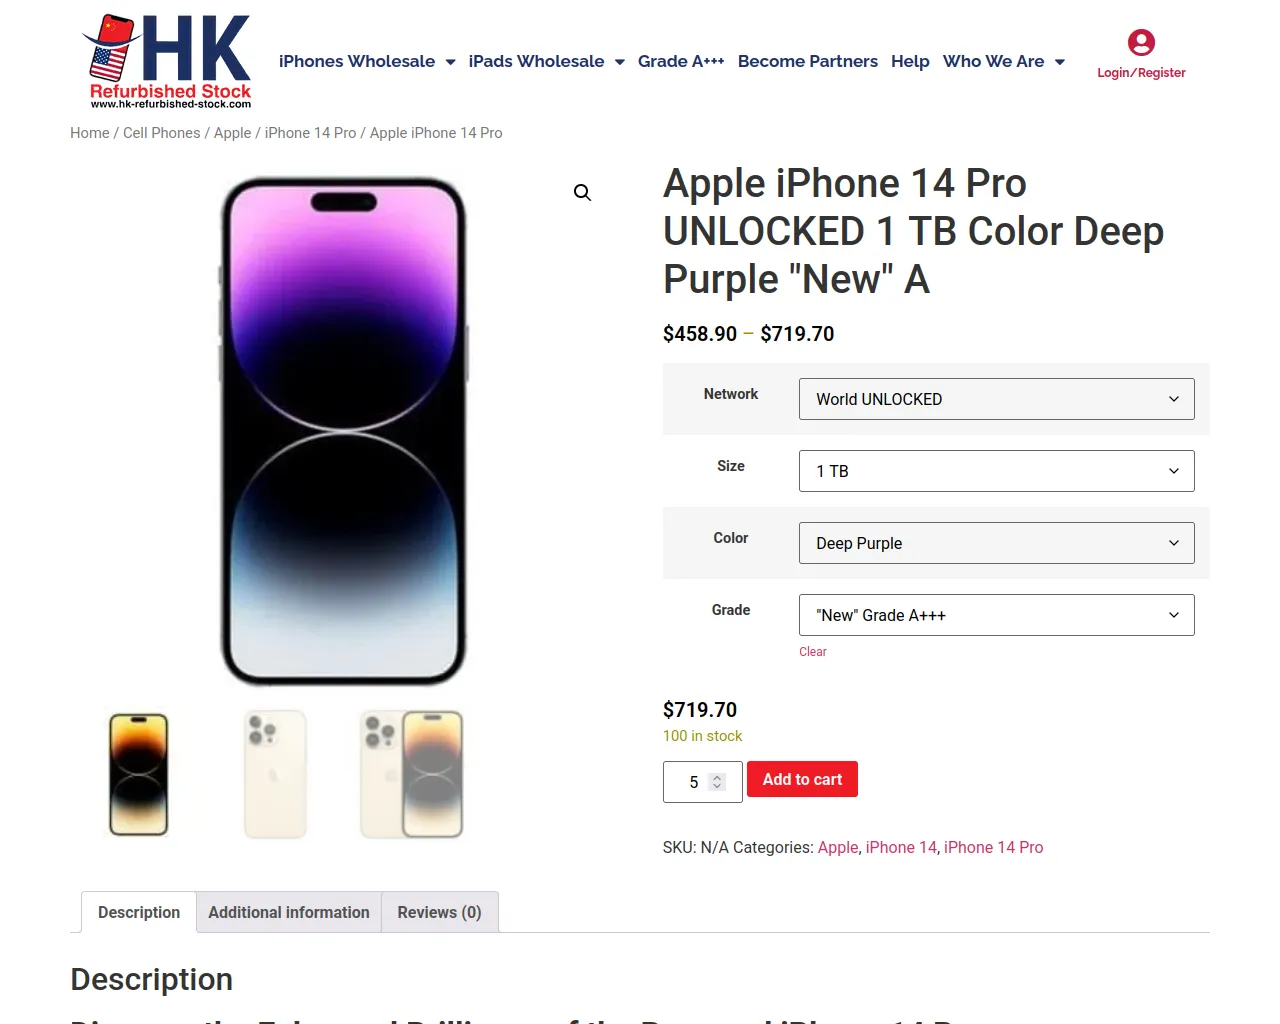Go to Cell Phones breadcrumb link

tap(162, 133)
